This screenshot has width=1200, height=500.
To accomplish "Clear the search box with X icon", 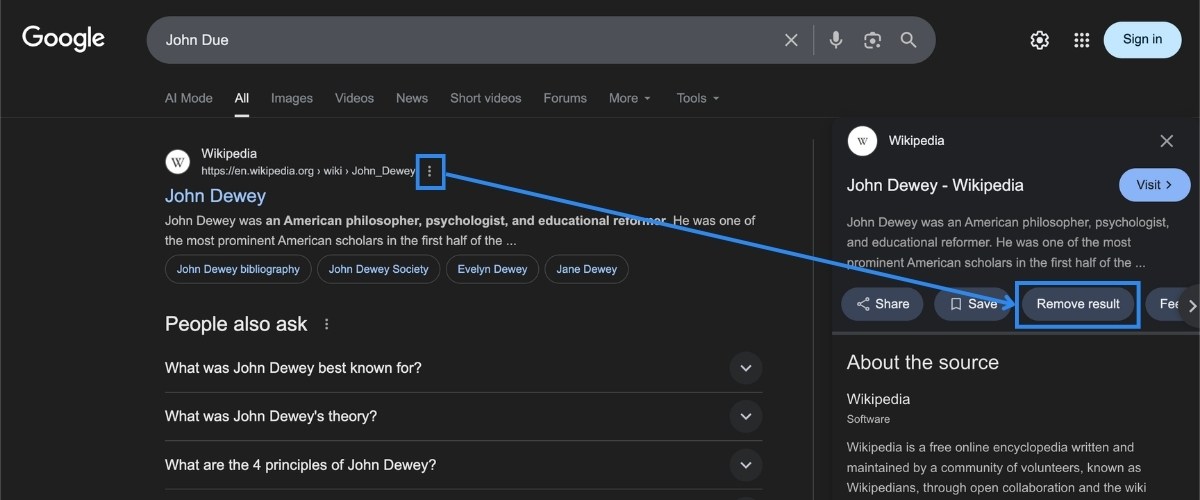I will click(x=791, y=40).
